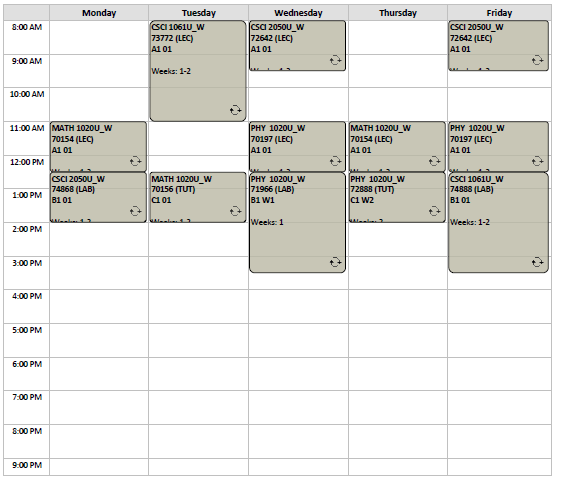The image size is (561, 484).
Task: Open the Wednesday PHY 1020U_W 71966 lab block
Action: 297,223
